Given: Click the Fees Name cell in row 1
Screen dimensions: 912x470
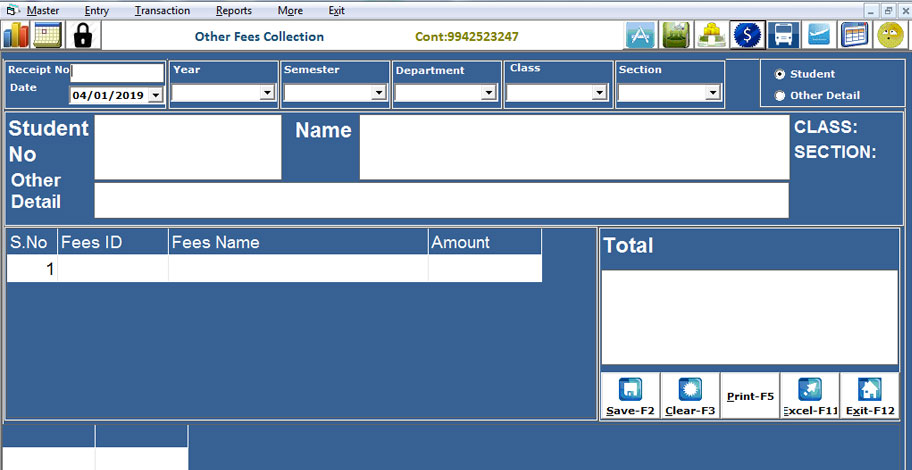Looking at the screenshot, I should pos(298,268).
